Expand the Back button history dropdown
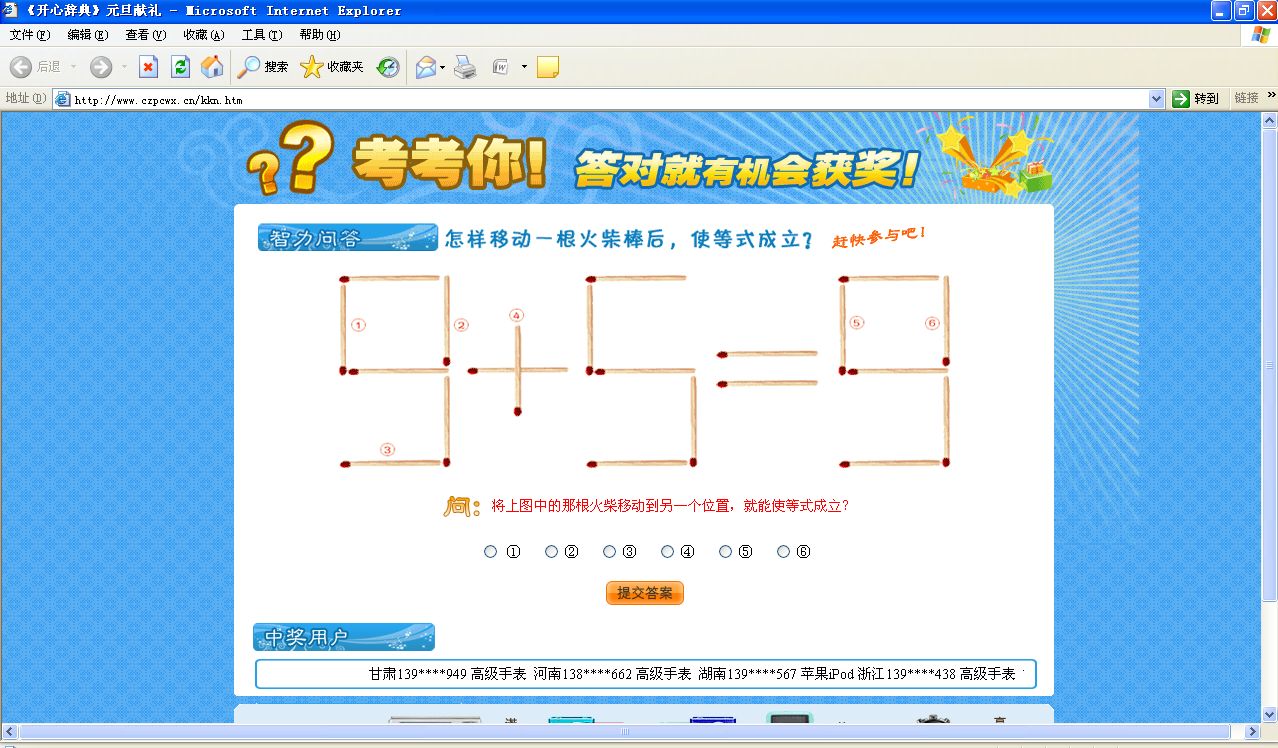The image size is (1278, 748). point(73,66)
